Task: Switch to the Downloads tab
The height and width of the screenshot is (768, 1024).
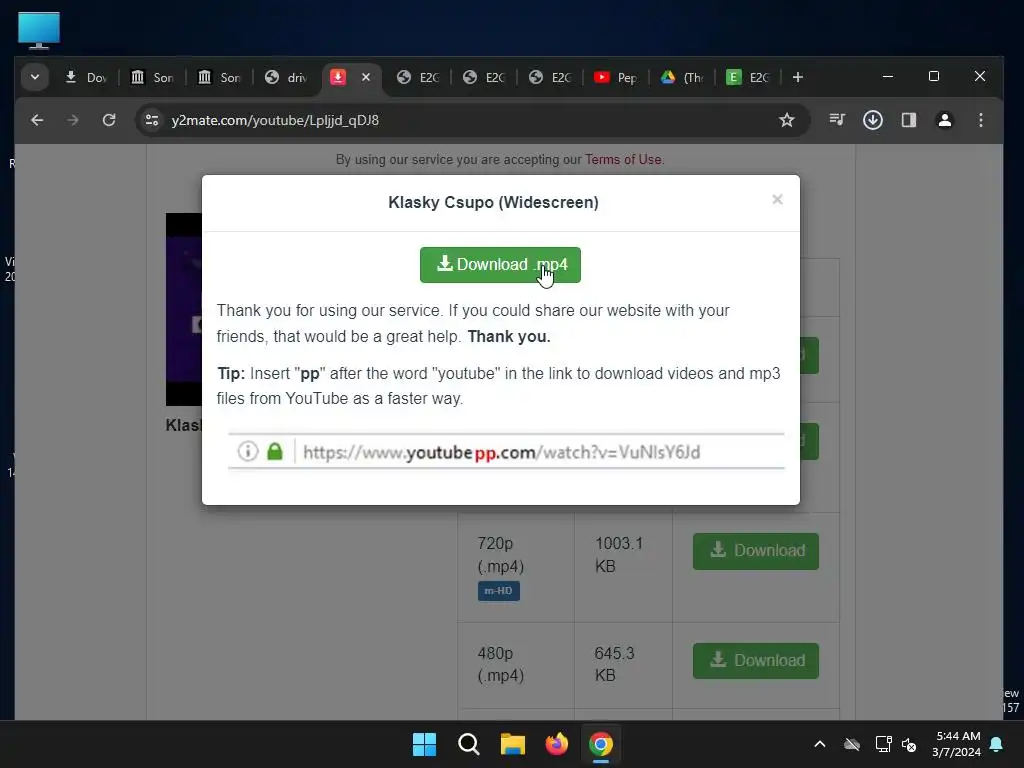Action: [x=86, y=78]
